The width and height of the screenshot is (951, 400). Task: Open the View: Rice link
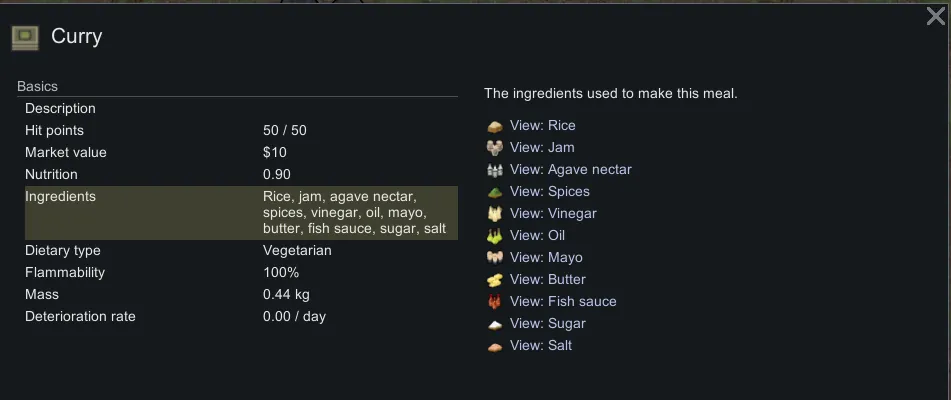tap(543, 126)
